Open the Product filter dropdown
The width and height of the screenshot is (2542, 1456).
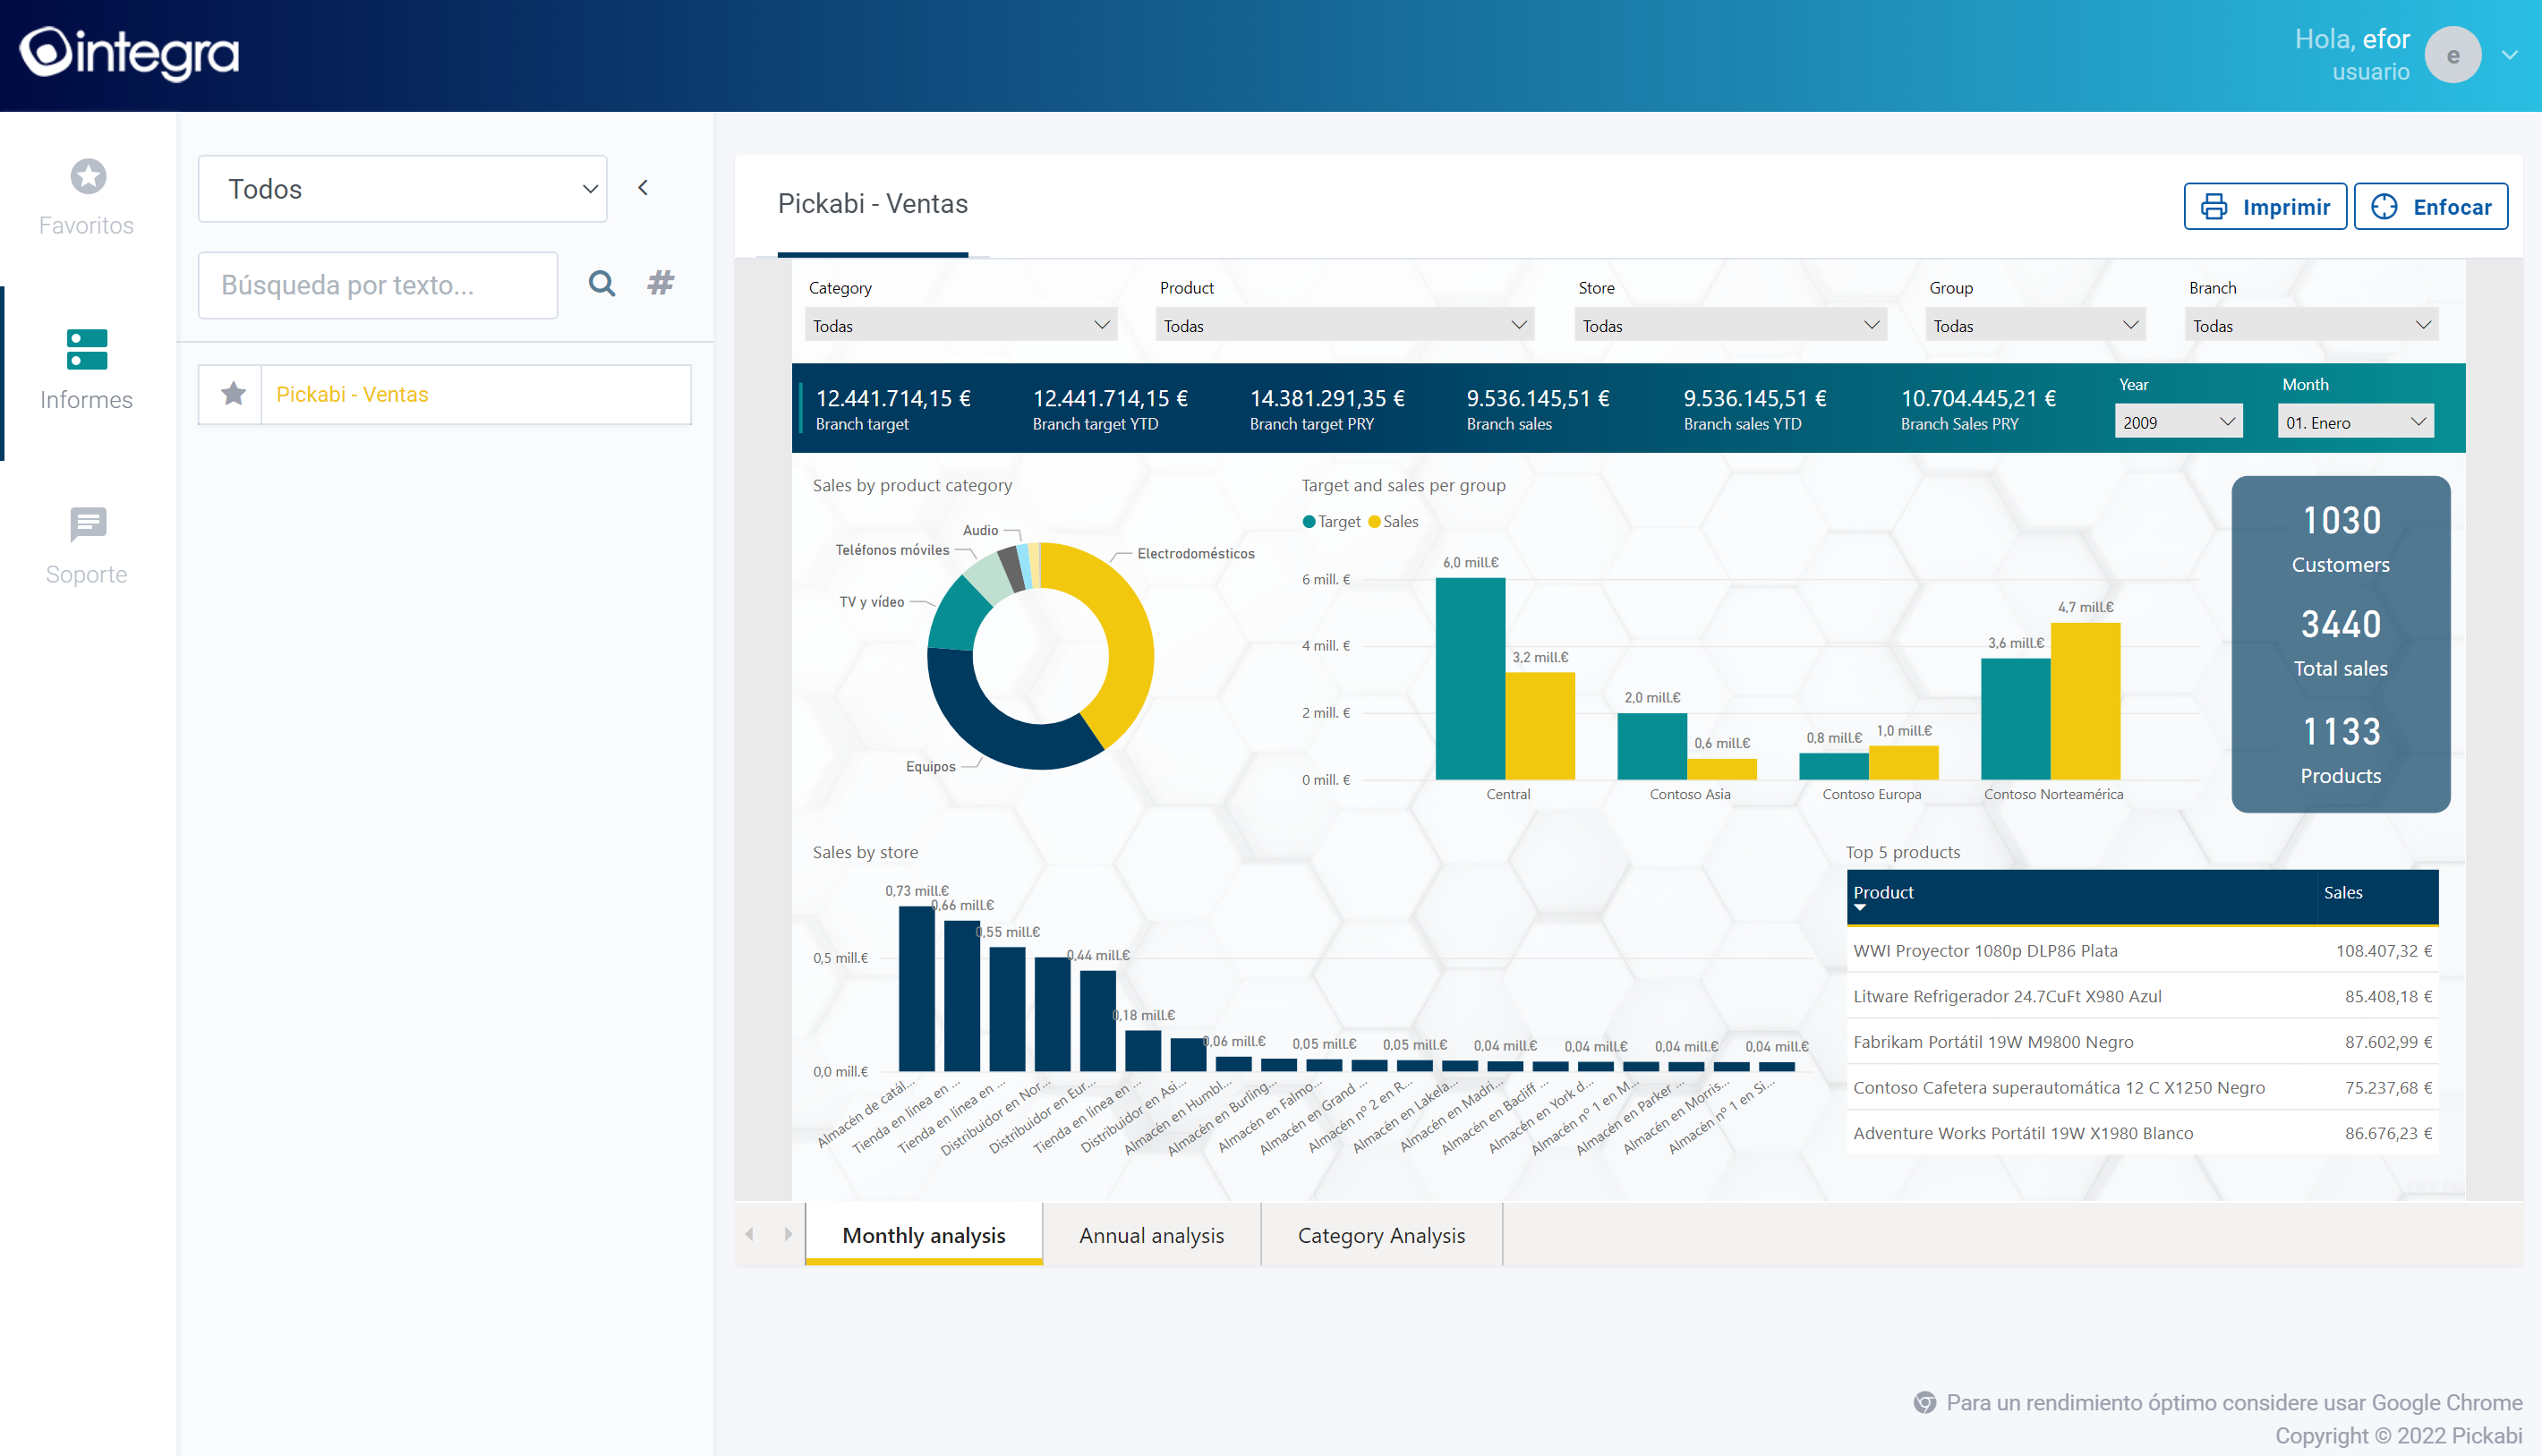click(x=1344, y=325)
